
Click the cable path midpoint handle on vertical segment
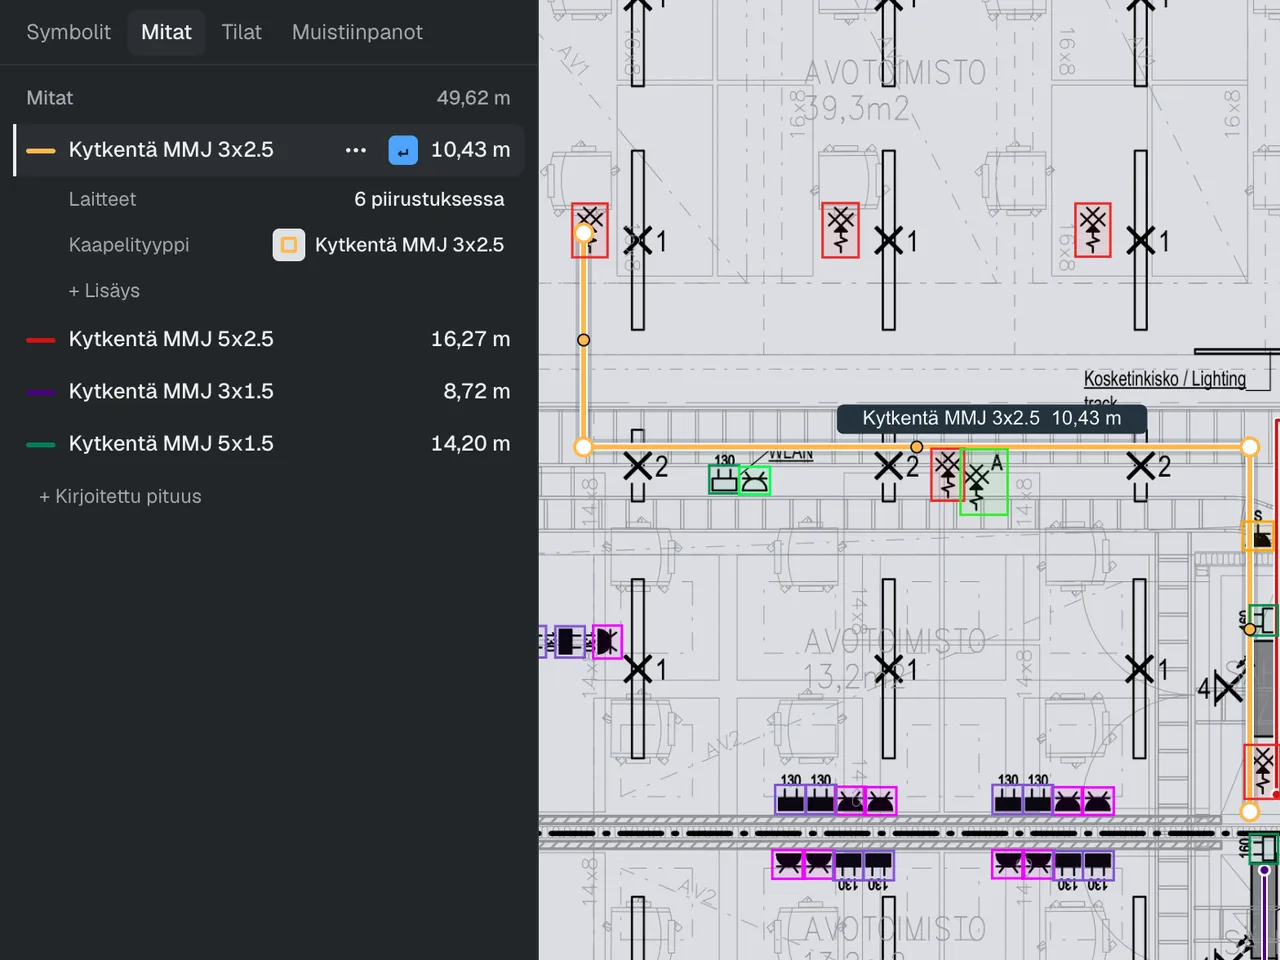point(584,340)
